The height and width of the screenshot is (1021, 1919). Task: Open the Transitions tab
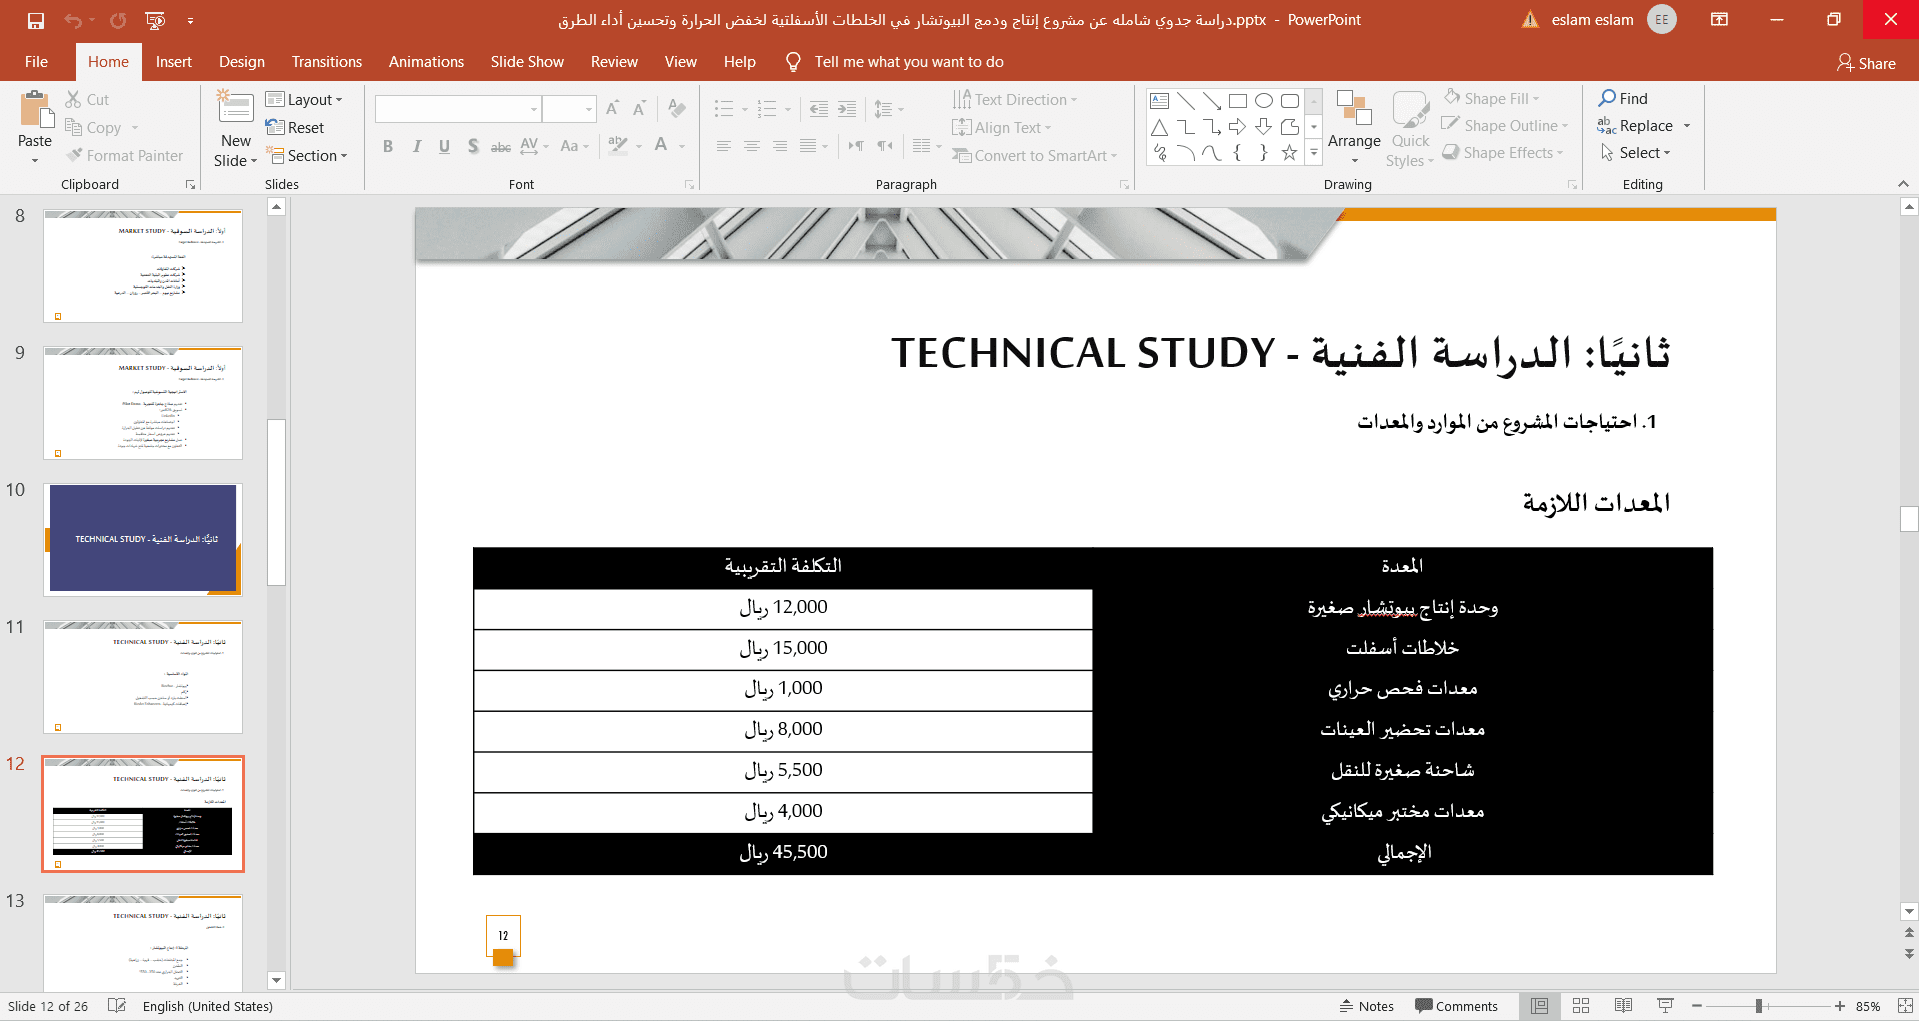(327, 62)
